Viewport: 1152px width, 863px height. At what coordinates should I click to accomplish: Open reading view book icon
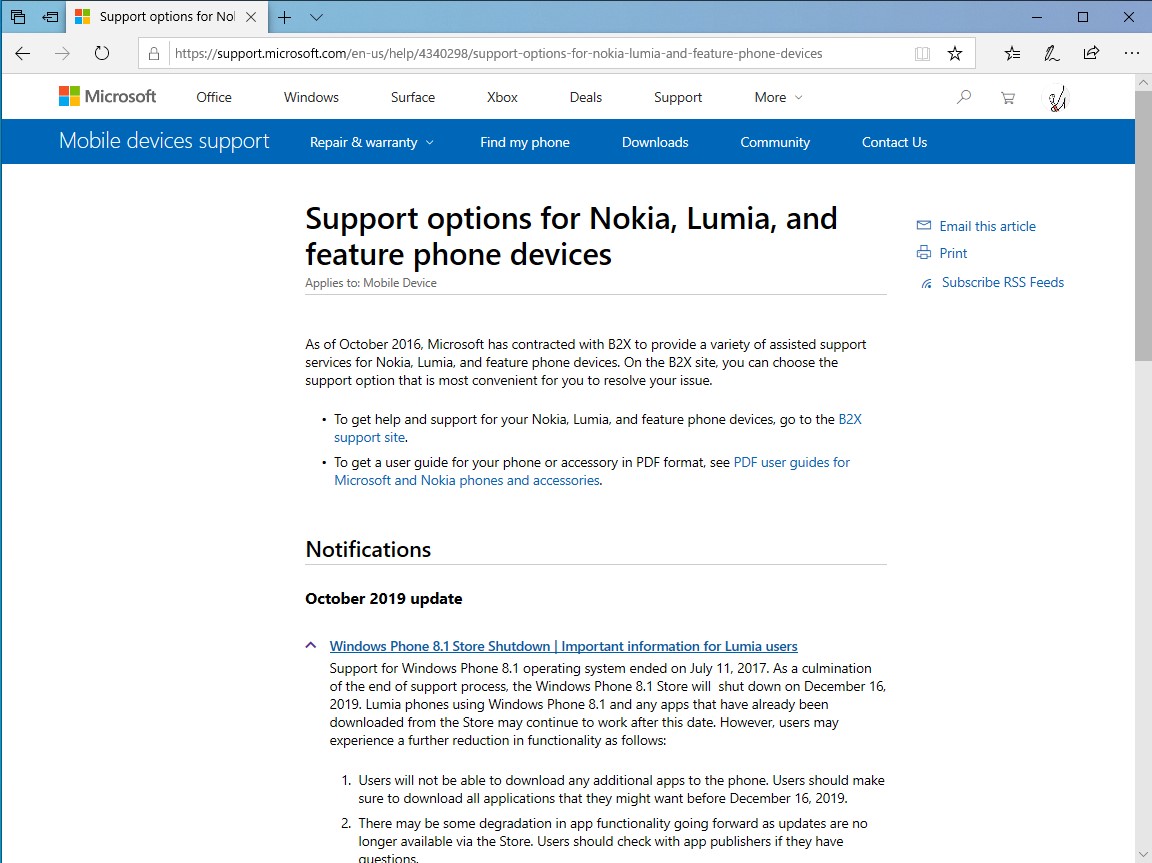pos(922,54)
